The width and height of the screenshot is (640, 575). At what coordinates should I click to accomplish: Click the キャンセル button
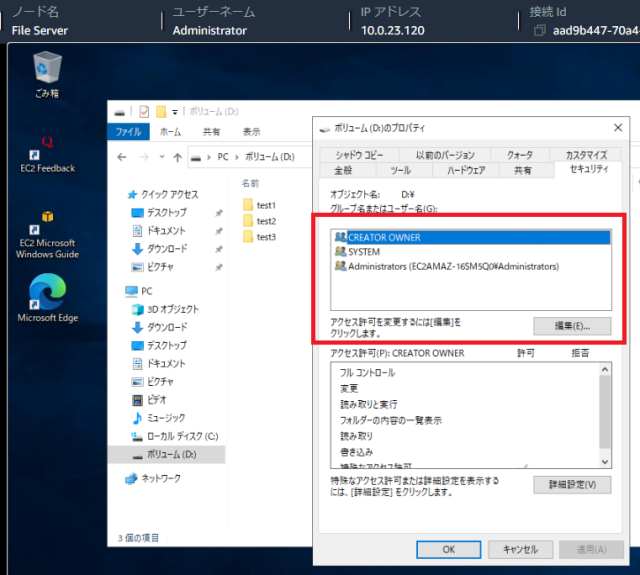pos(520,550)
